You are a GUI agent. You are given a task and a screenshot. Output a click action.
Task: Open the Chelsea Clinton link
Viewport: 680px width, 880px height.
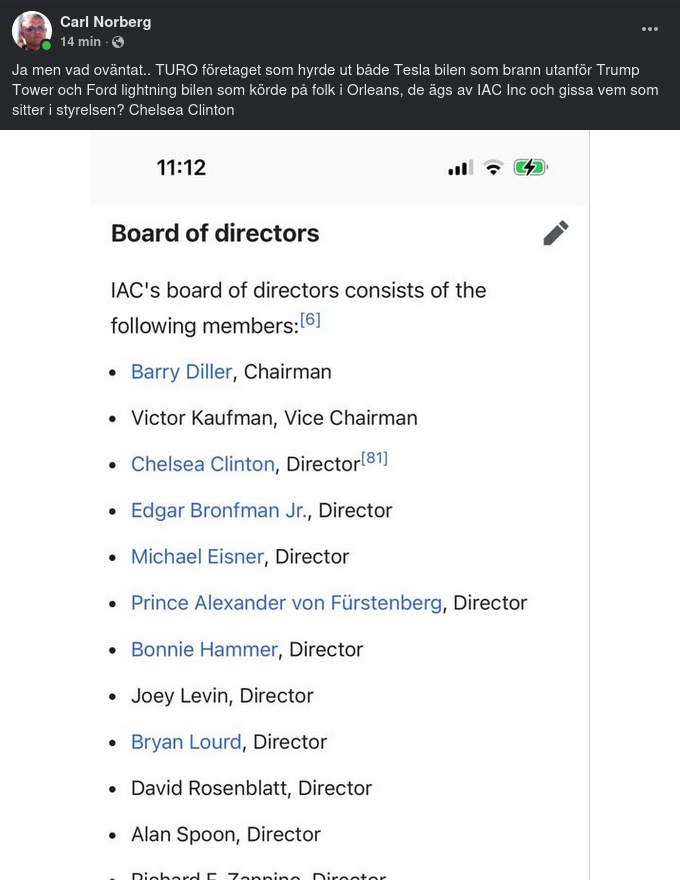202,464
